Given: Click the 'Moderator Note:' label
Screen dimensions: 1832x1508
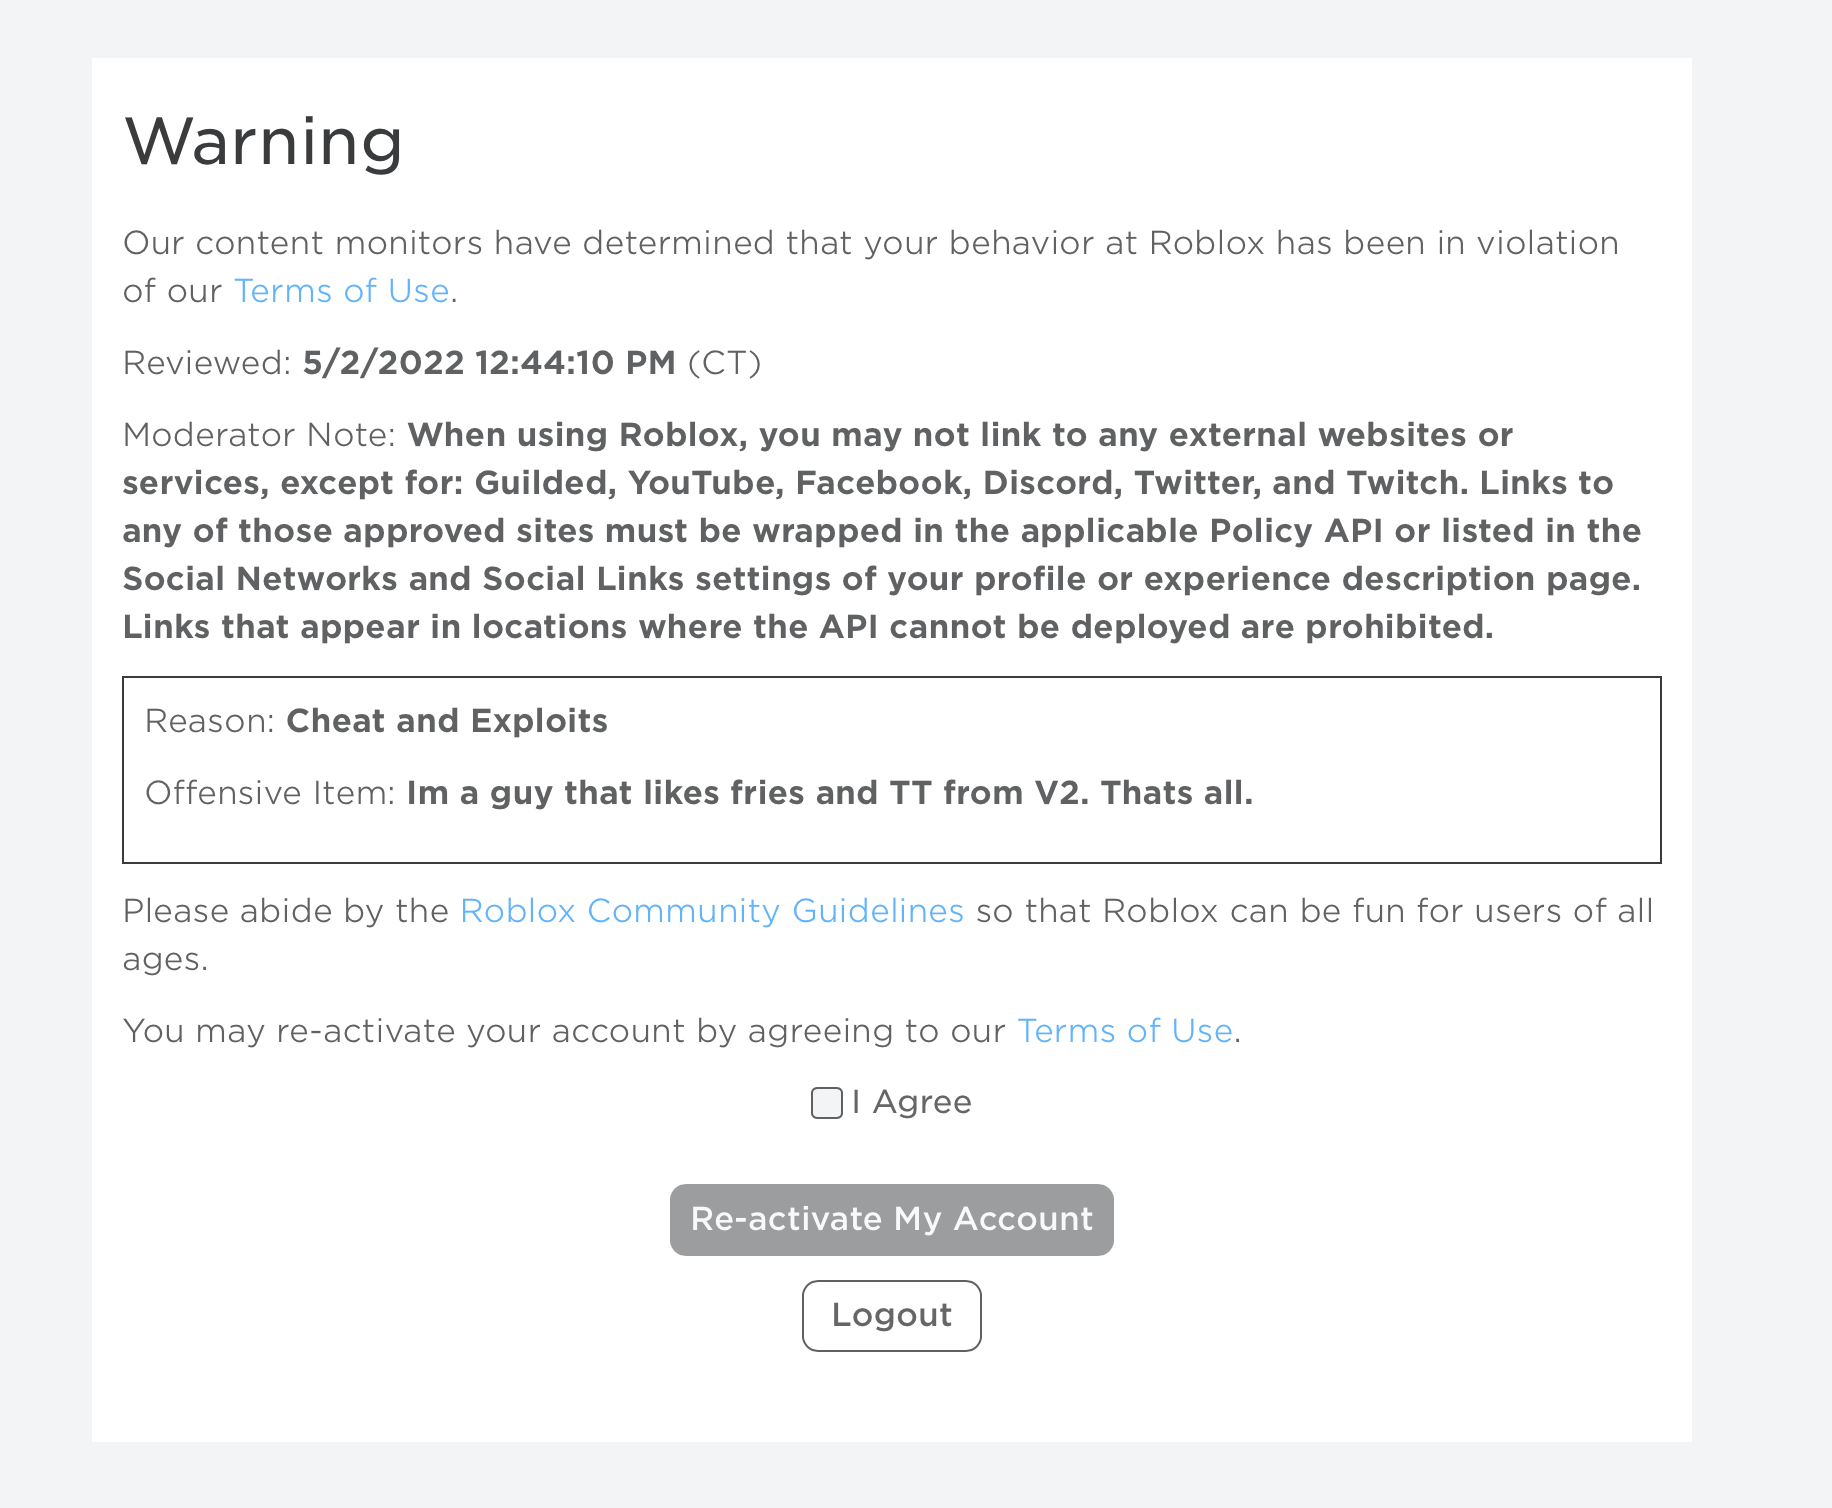Looking at the screenshot, I should tap(260, 435).
